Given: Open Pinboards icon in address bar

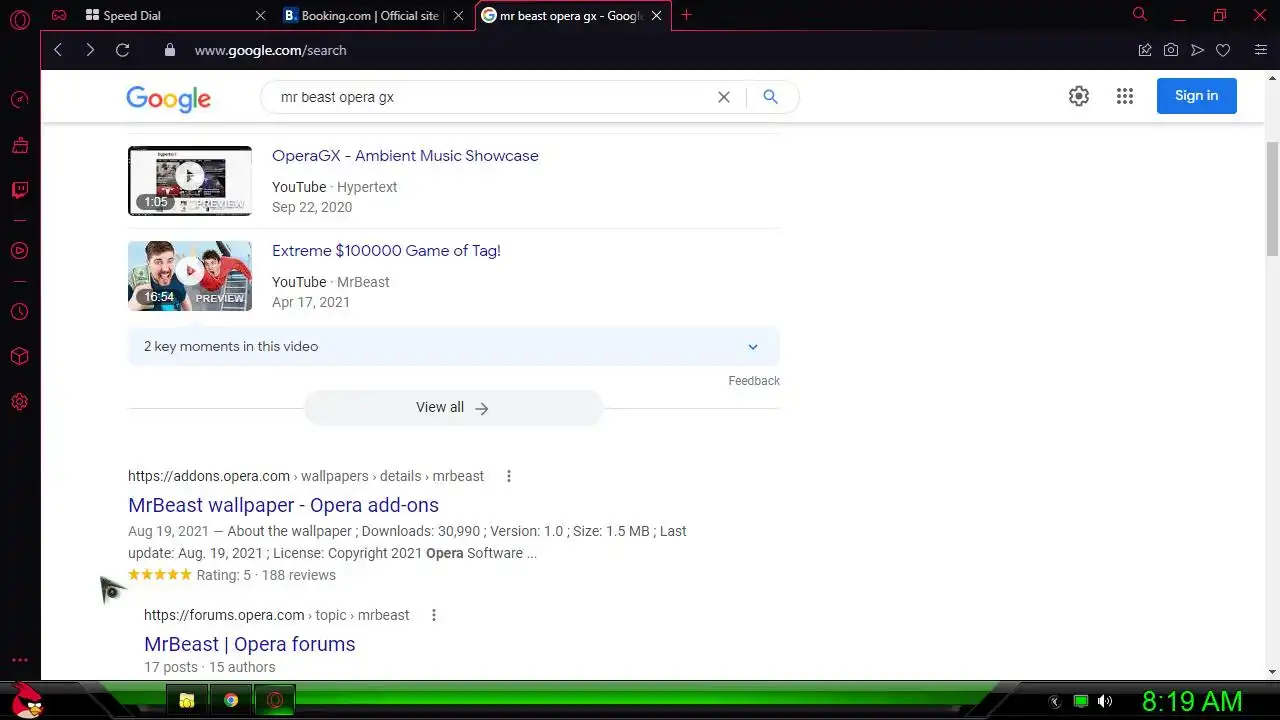Looking at the screenshot, I should (x=1145, y=50).
